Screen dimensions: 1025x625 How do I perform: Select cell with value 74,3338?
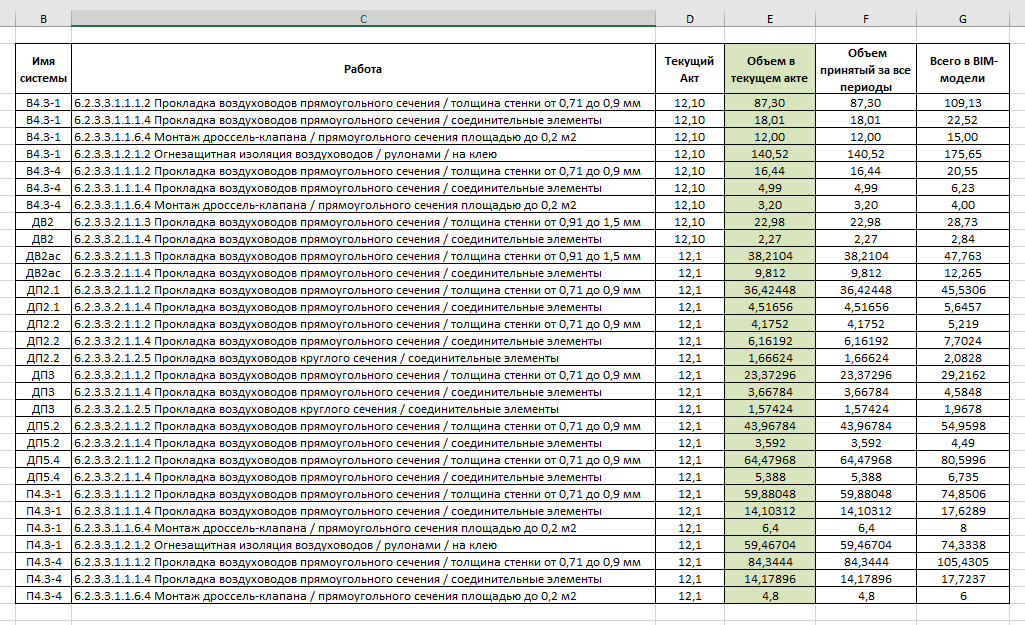[963, 545]
